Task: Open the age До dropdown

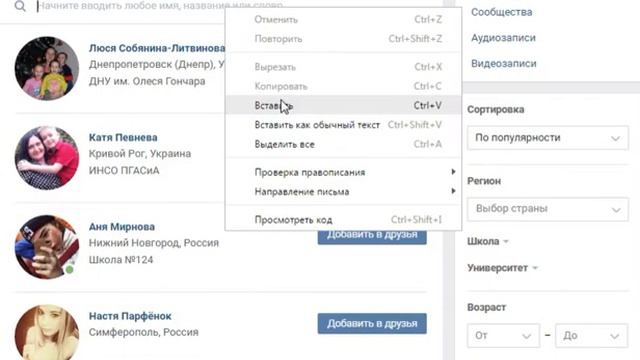Action: coord(591,336)
